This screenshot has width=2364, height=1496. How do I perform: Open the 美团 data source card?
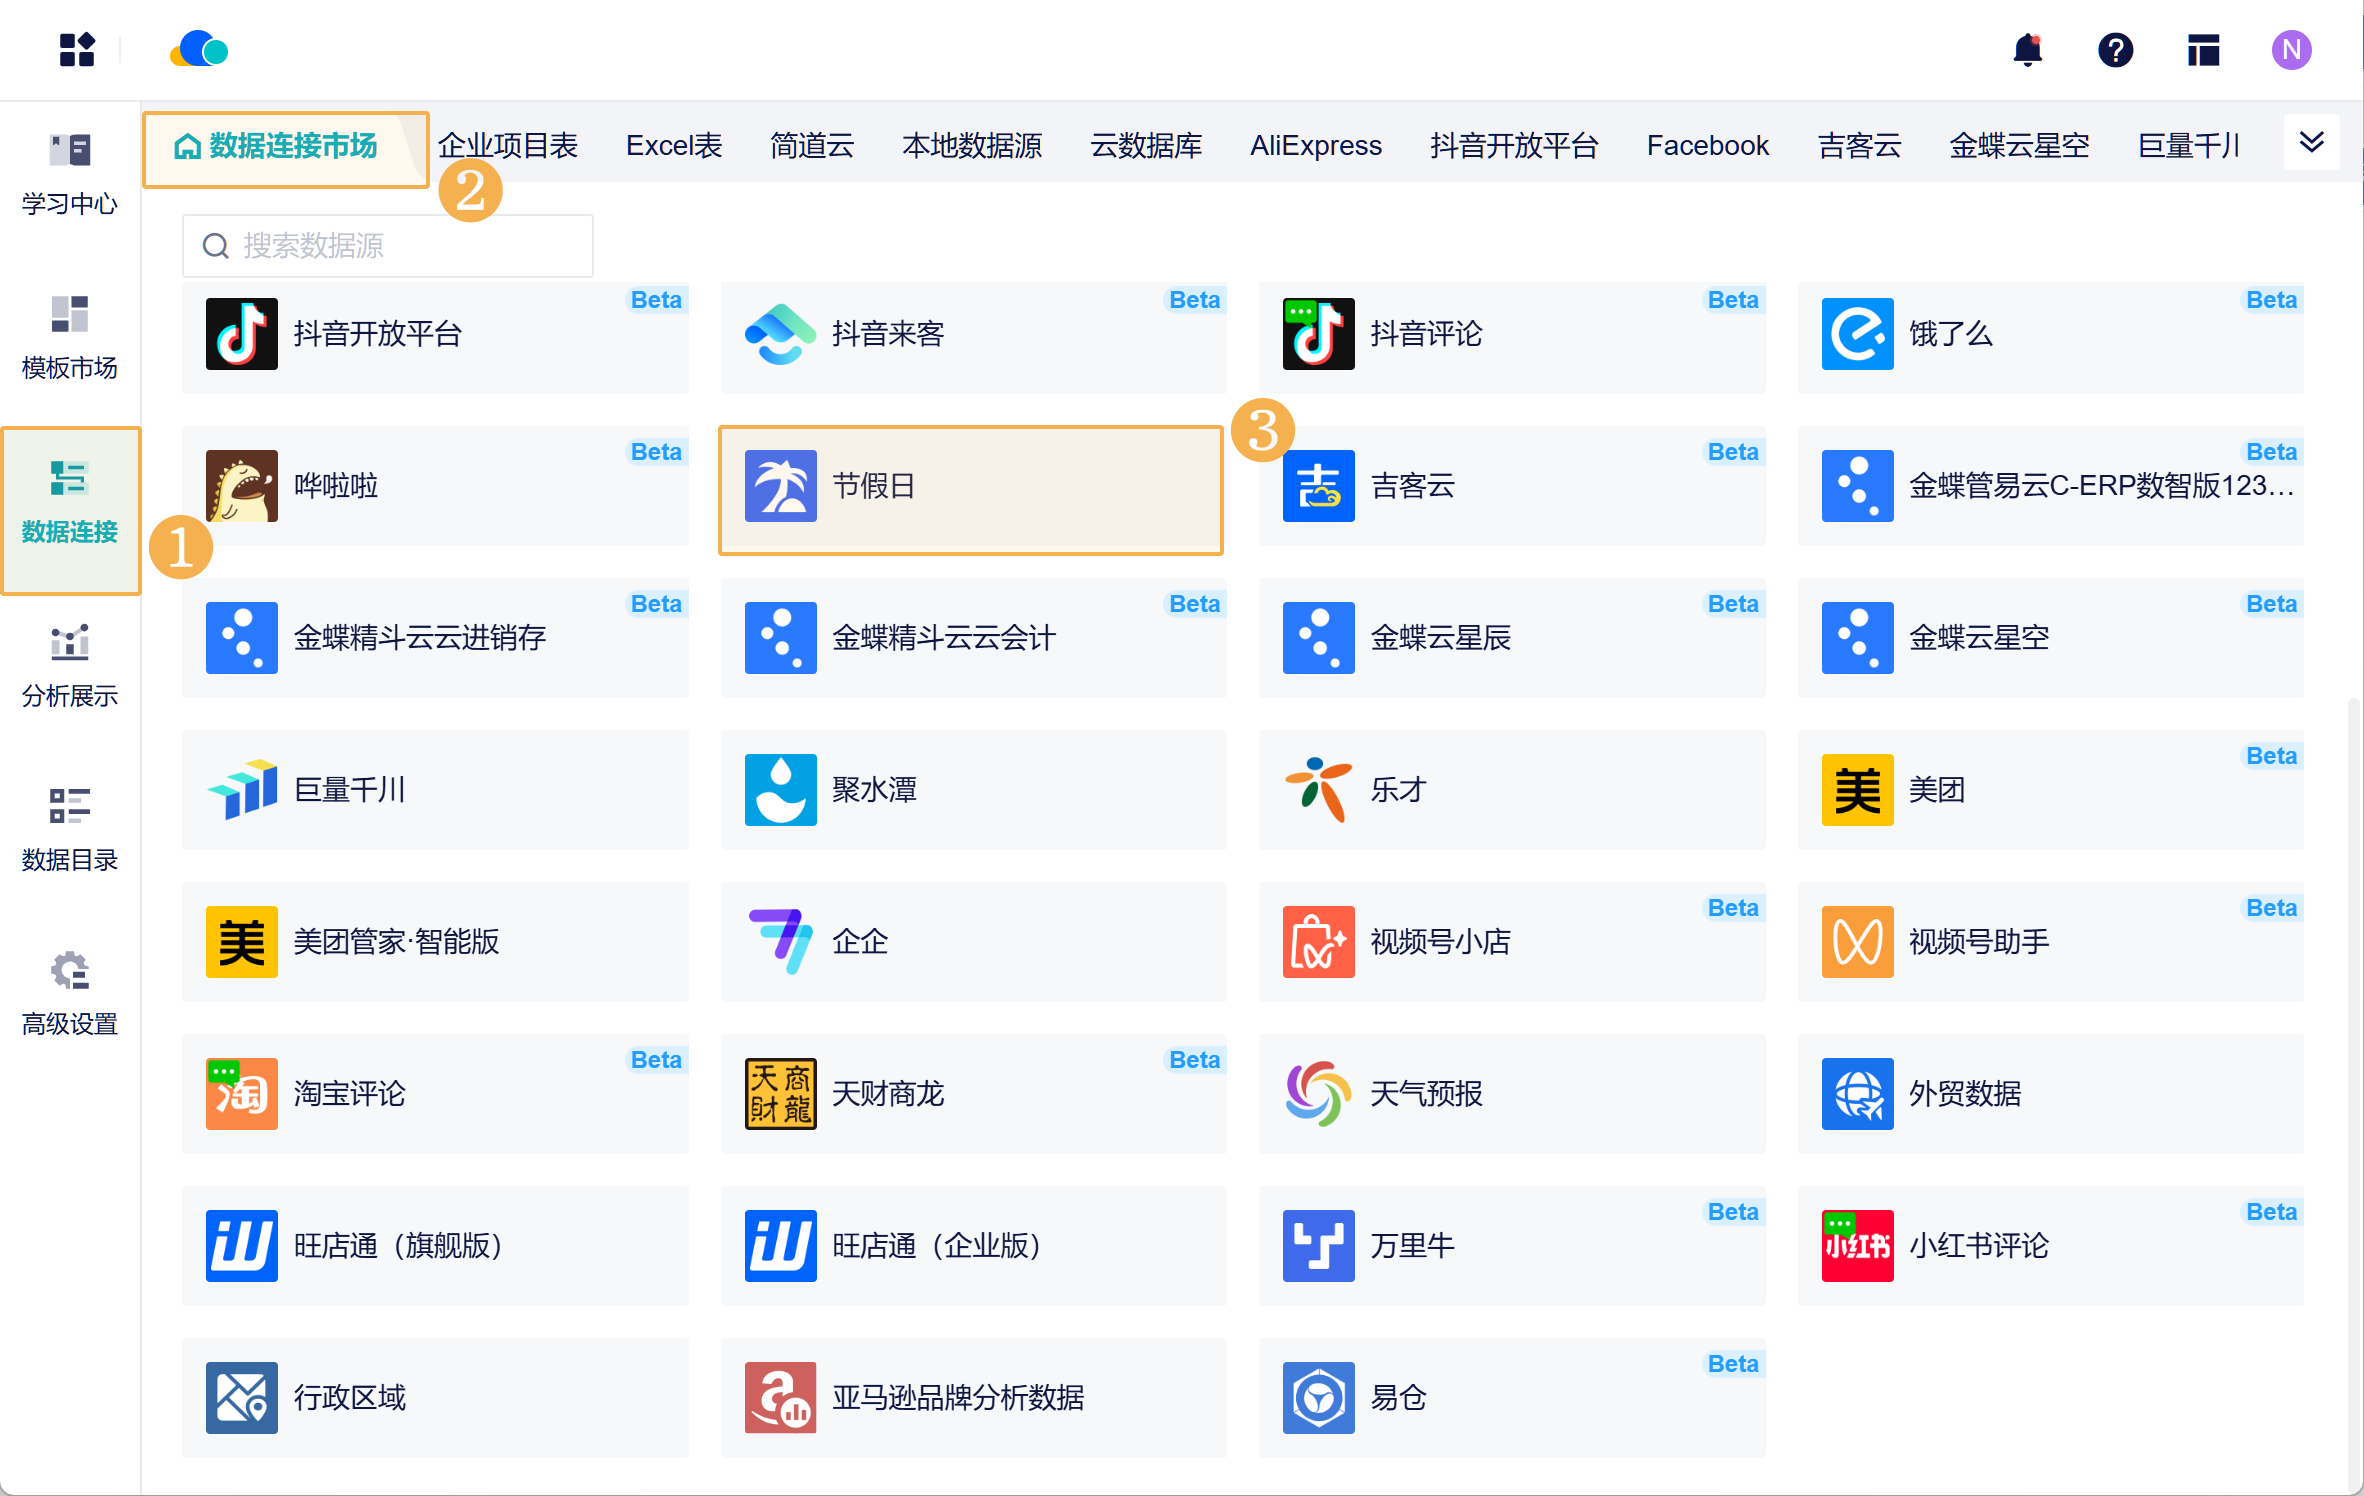tap(2049, 790)
